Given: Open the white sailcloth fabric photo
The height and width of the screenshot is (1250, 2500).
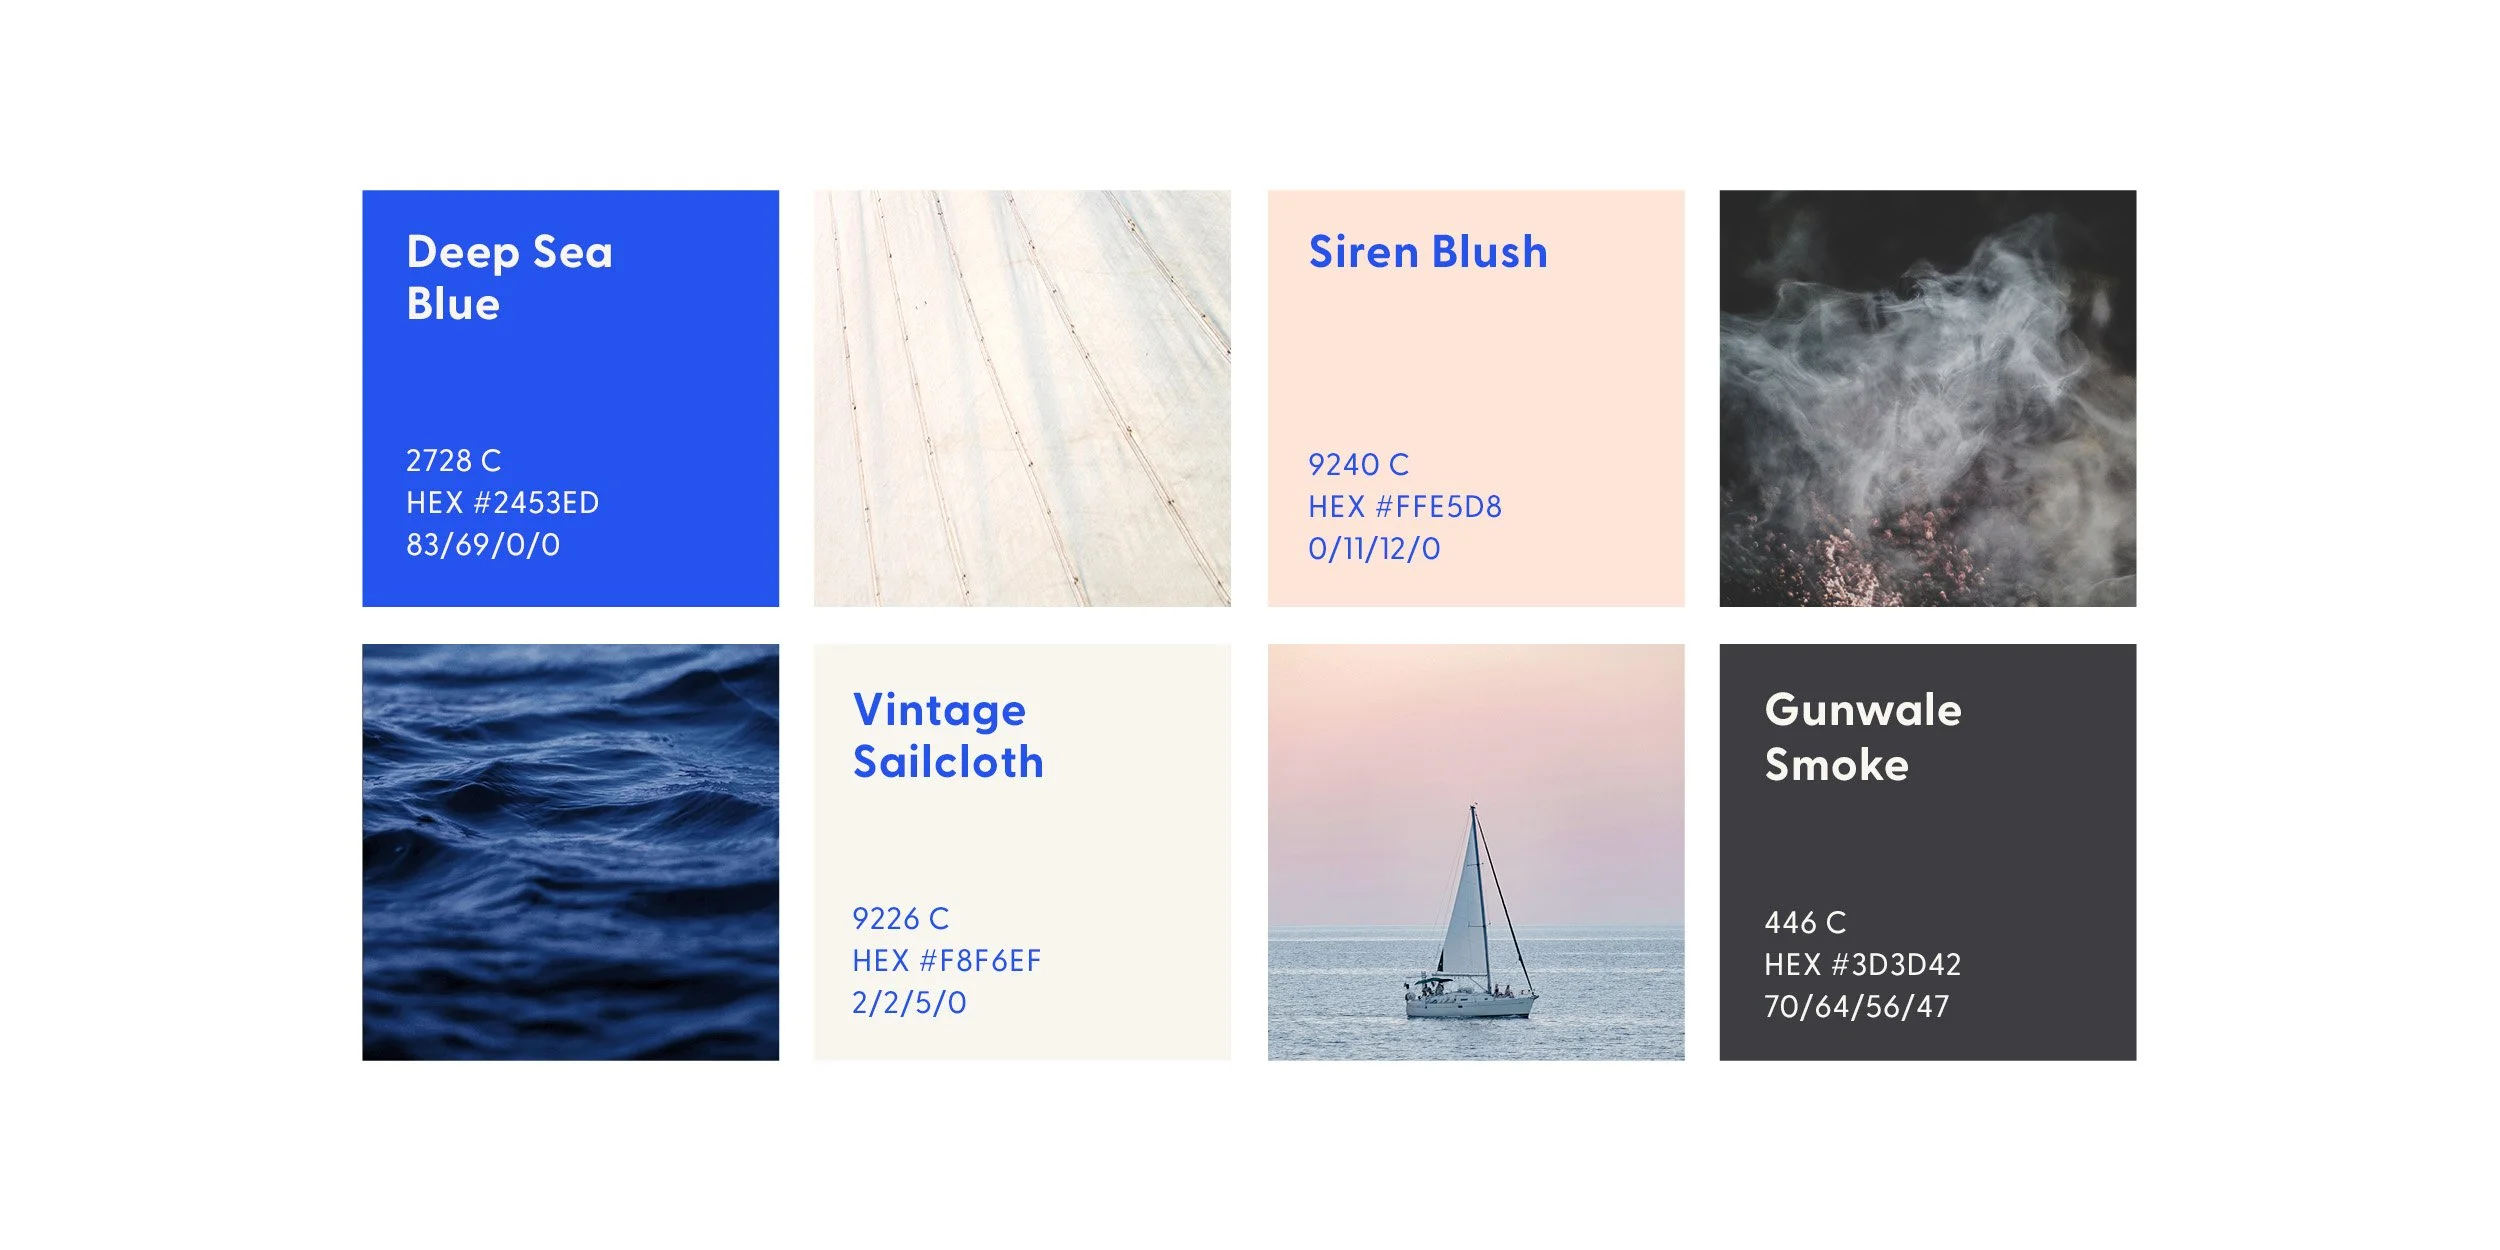Looking at the screenshot, I should pos(1022,398).
